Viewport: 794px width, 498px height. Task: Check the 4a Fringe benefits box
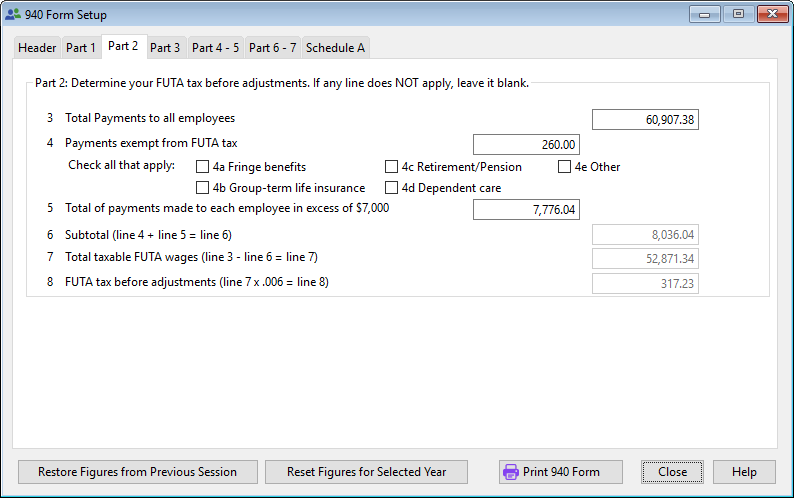click(x=203, y=167)
